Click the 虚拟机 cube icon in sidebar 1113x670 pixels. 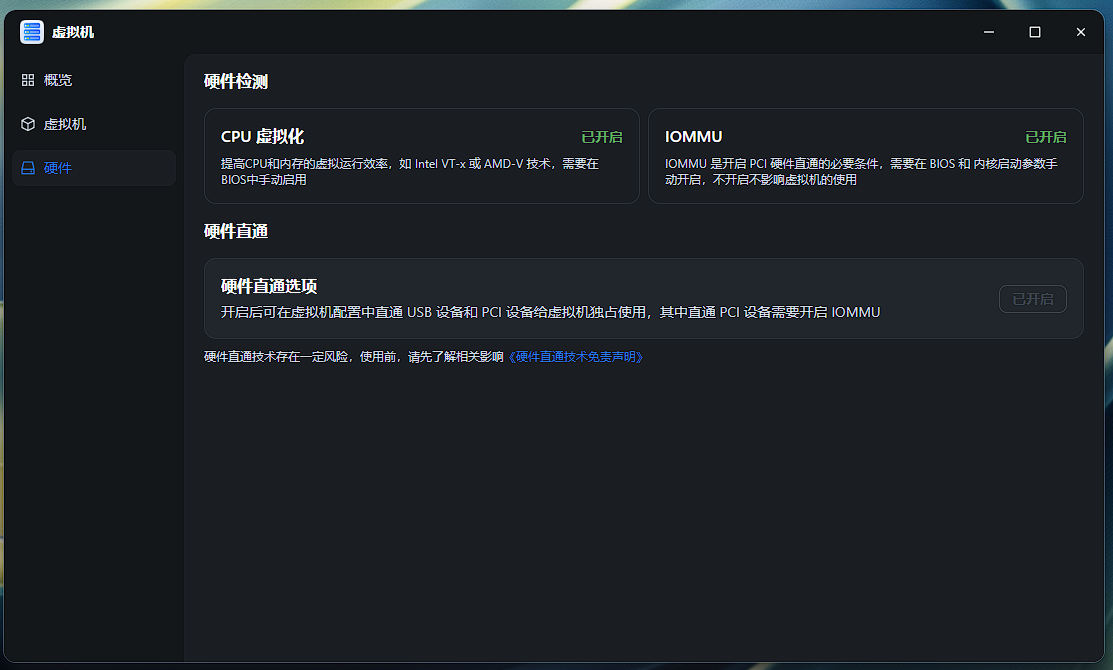point(28,124)
